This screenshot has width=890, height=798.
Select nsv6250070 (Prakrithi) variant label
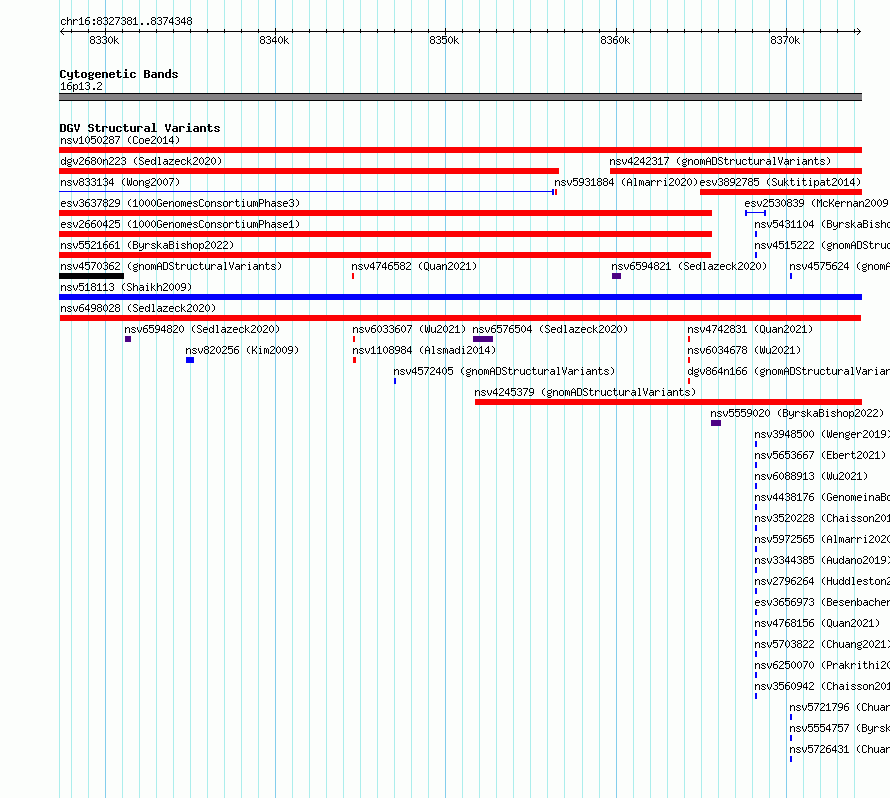click(x=822, y=665)
